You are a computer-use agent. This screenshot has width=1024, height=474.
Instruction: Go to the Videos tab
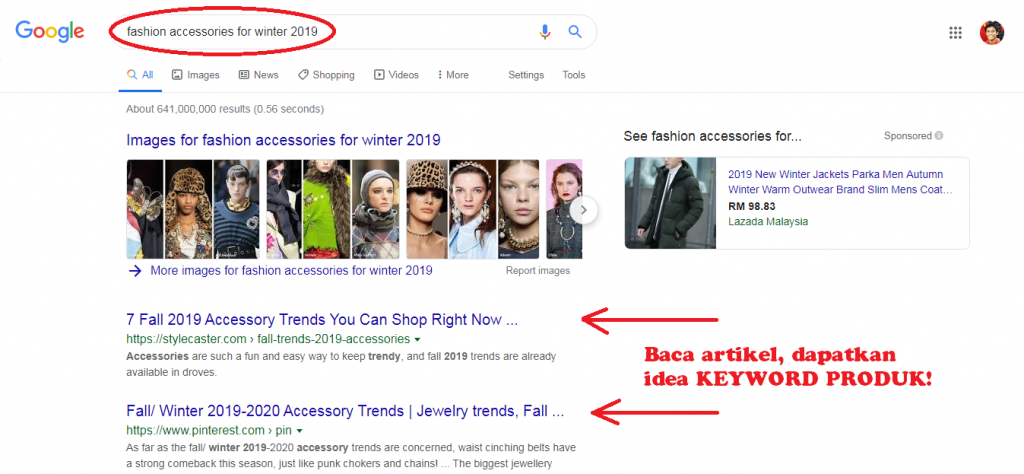coord(396,75)
